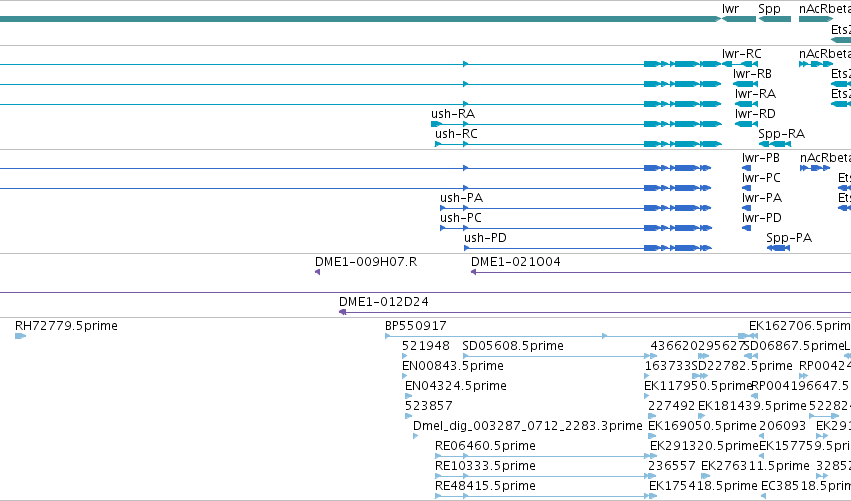Image resolution: width=851 pixels, height=501 pixels.
Task: Click the EN04324.5prime EST label
Action: click(455, 386)
